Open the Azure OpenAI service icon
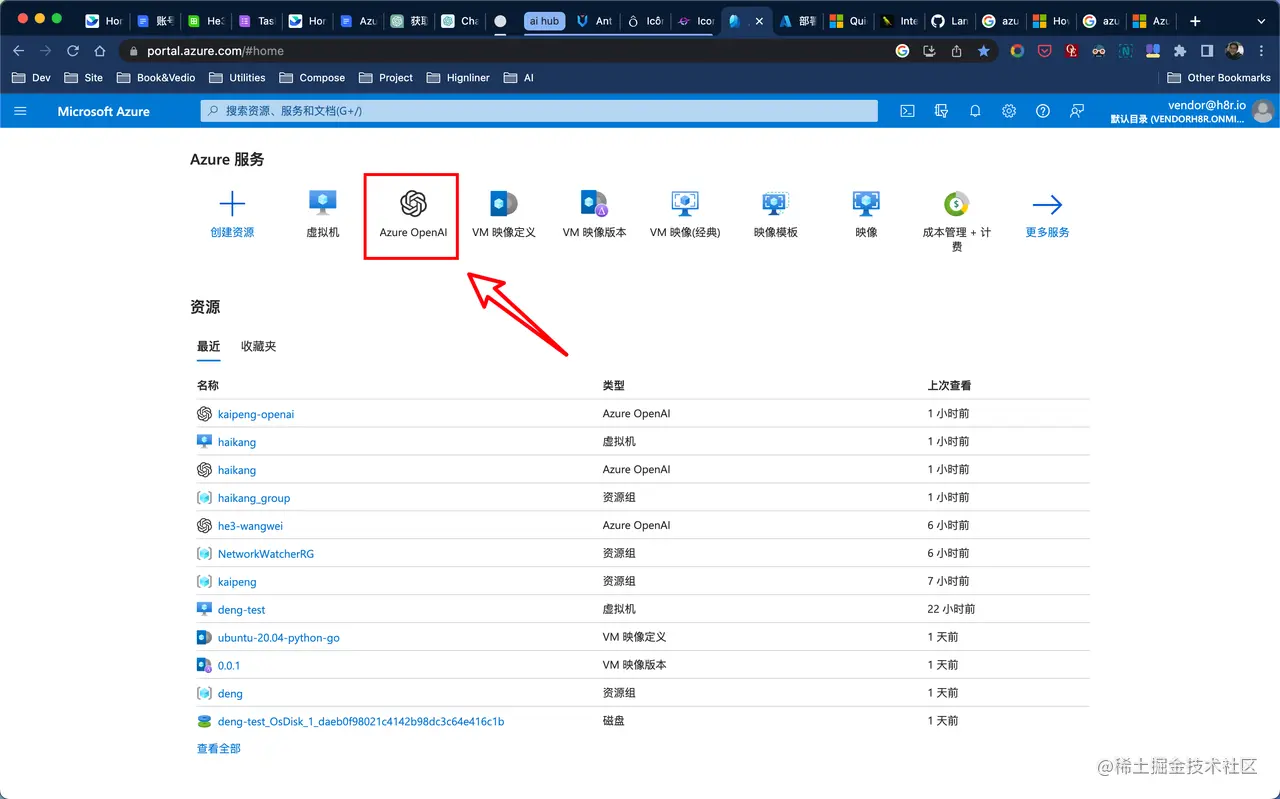This screenshot has height=799, width=1280. coord(413,203)
